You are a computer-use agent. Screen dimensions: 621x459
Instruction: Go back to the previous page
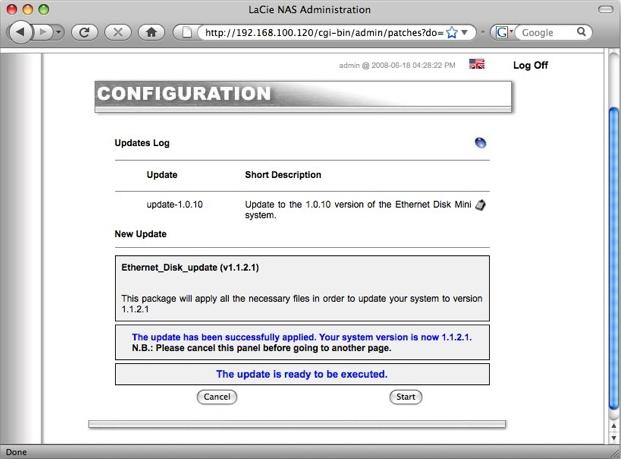(x=20, y=32)
